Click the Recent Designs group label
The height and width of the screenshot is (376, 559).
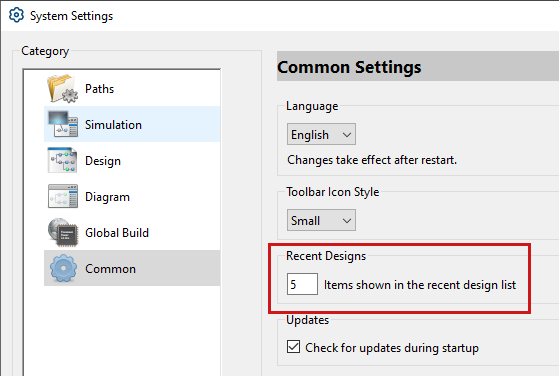coord(326,256)
